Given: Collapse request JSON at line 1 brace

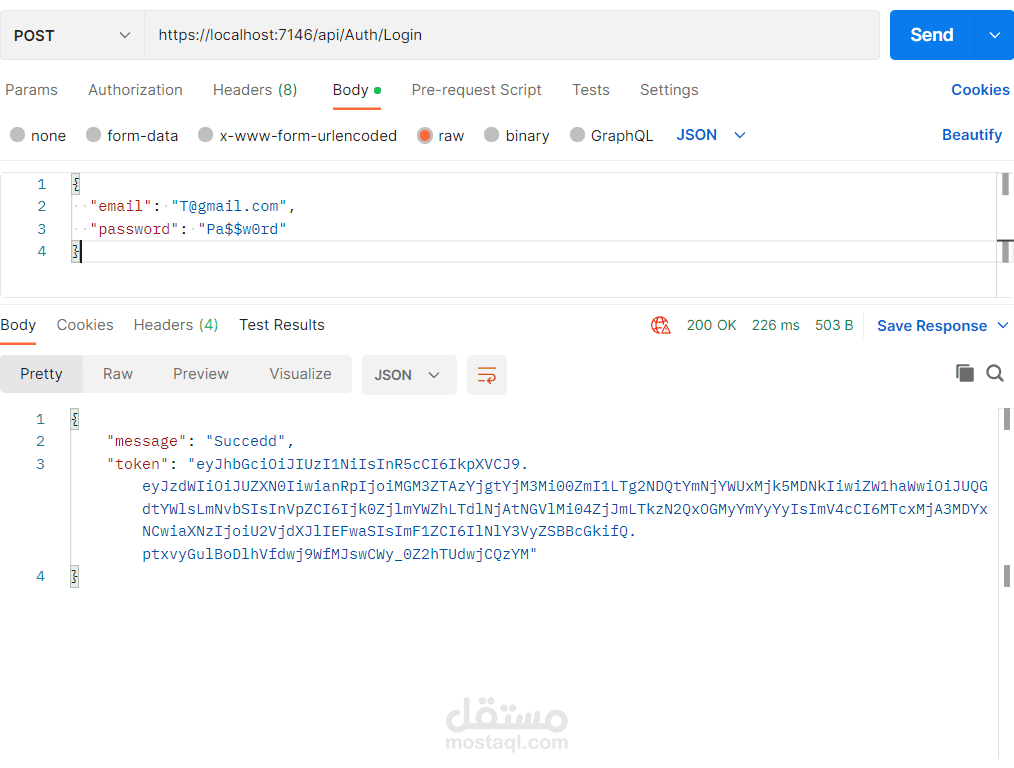Looking at the screenshot, I should 76,184.
